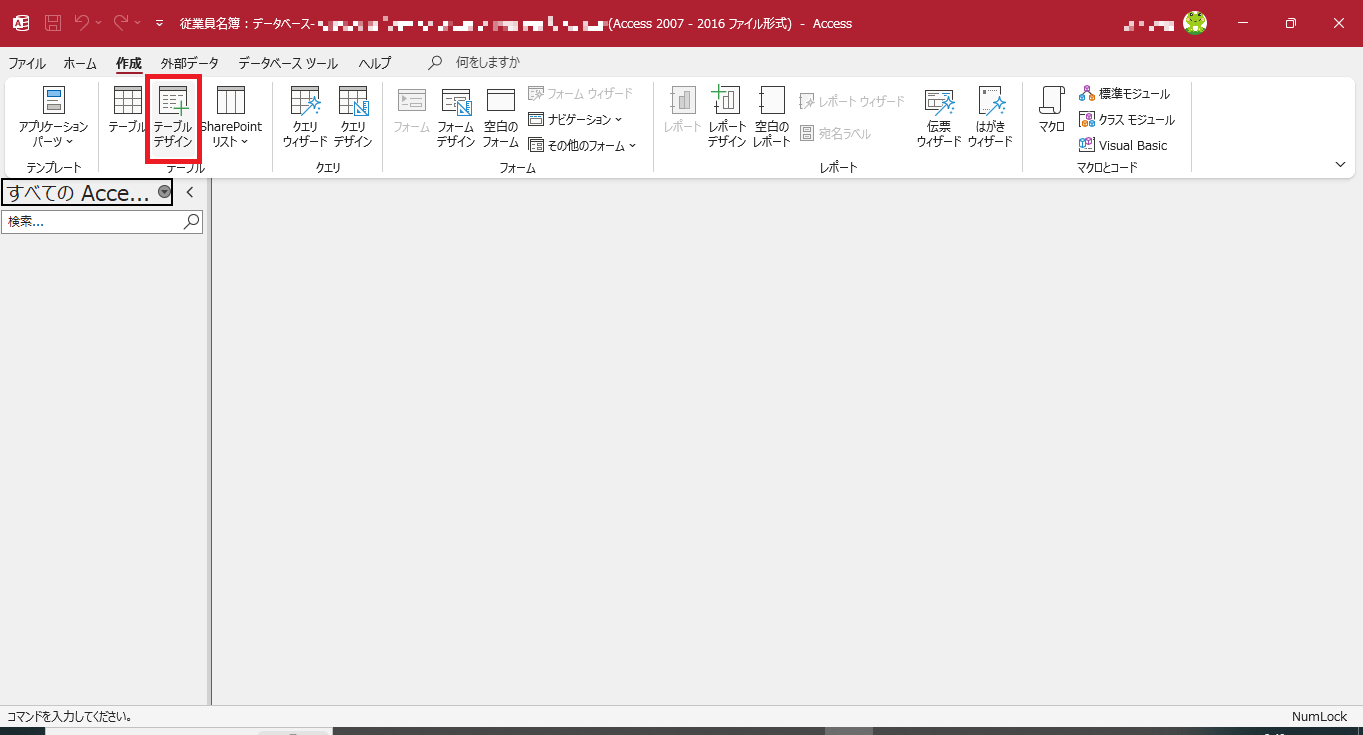
Task: Open the ファイル menu
Action: (x=26, y=62)
